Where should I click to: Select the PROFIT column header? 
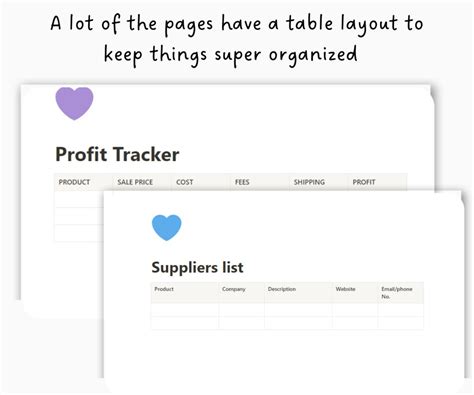click(x=364, y=182)
